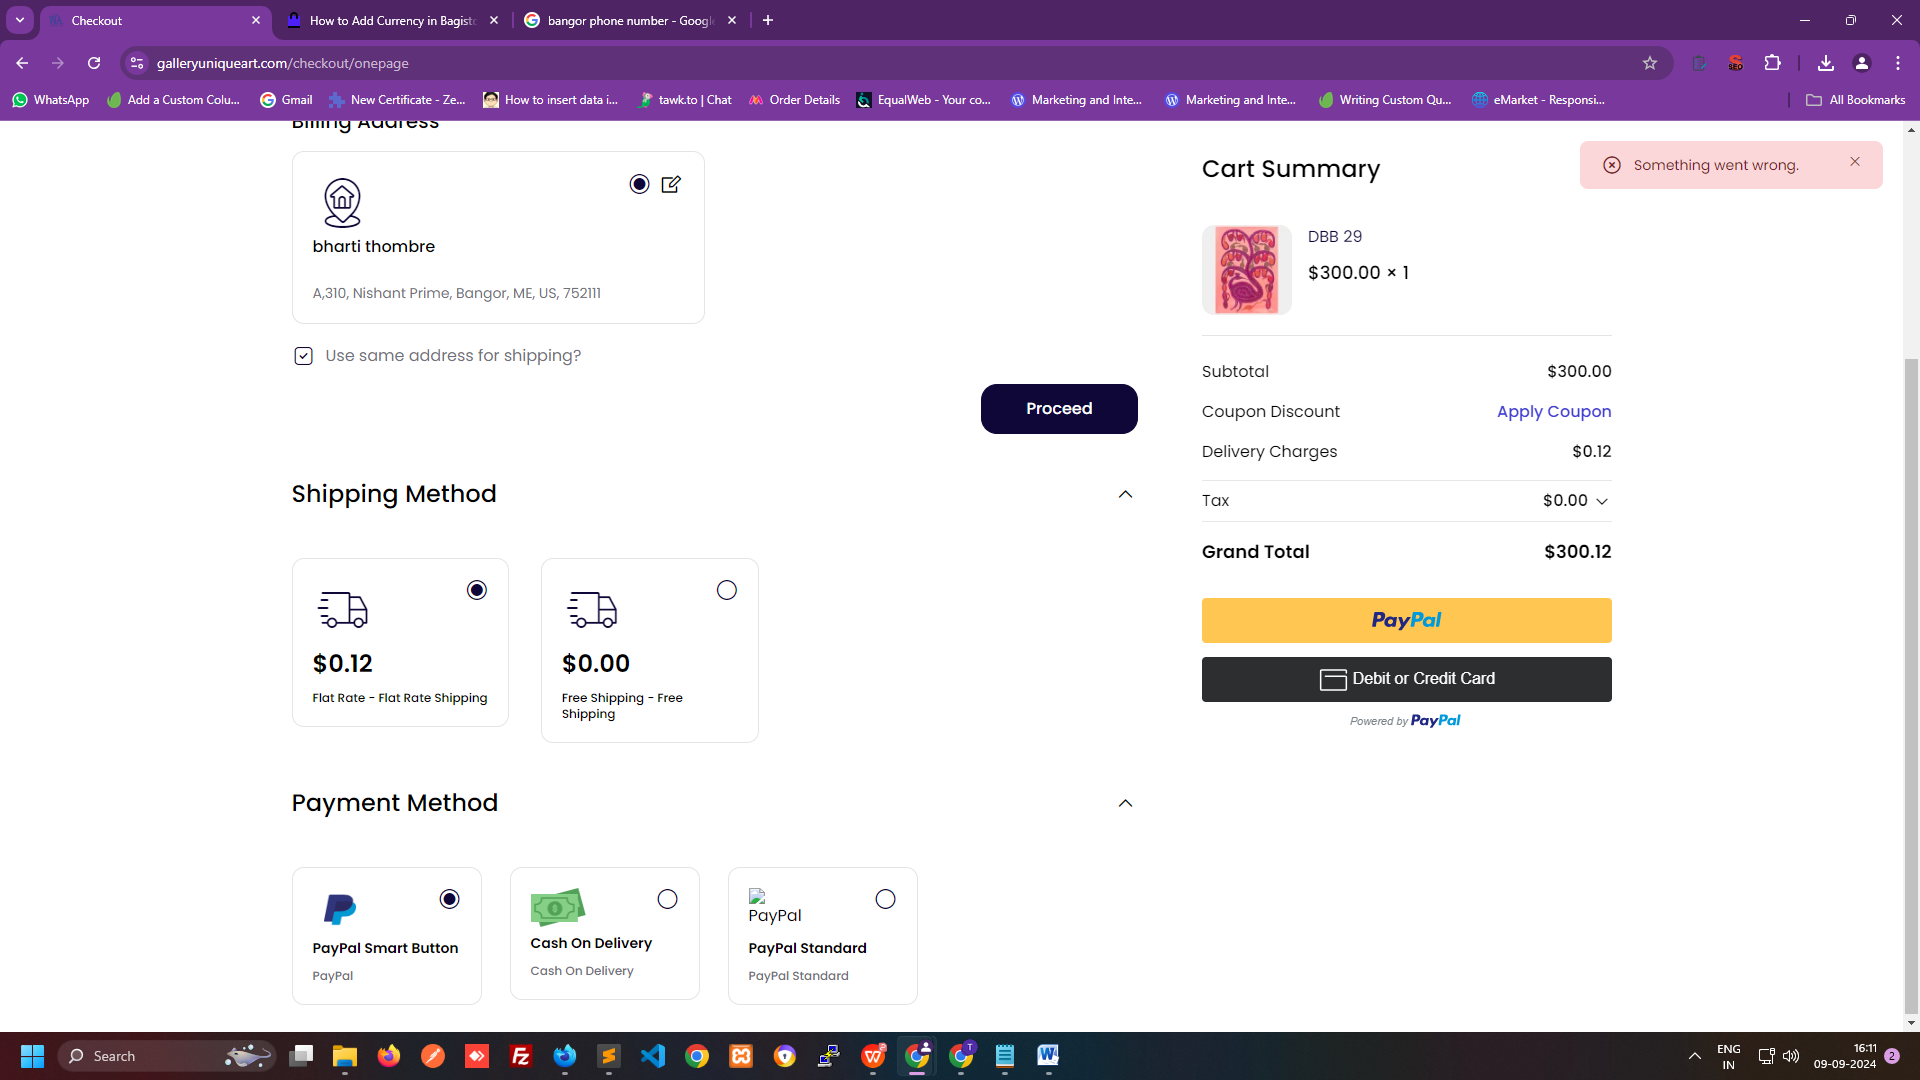
Task: Open the browser extensions puzzle icon
Action: click(x=1772, y=63)
